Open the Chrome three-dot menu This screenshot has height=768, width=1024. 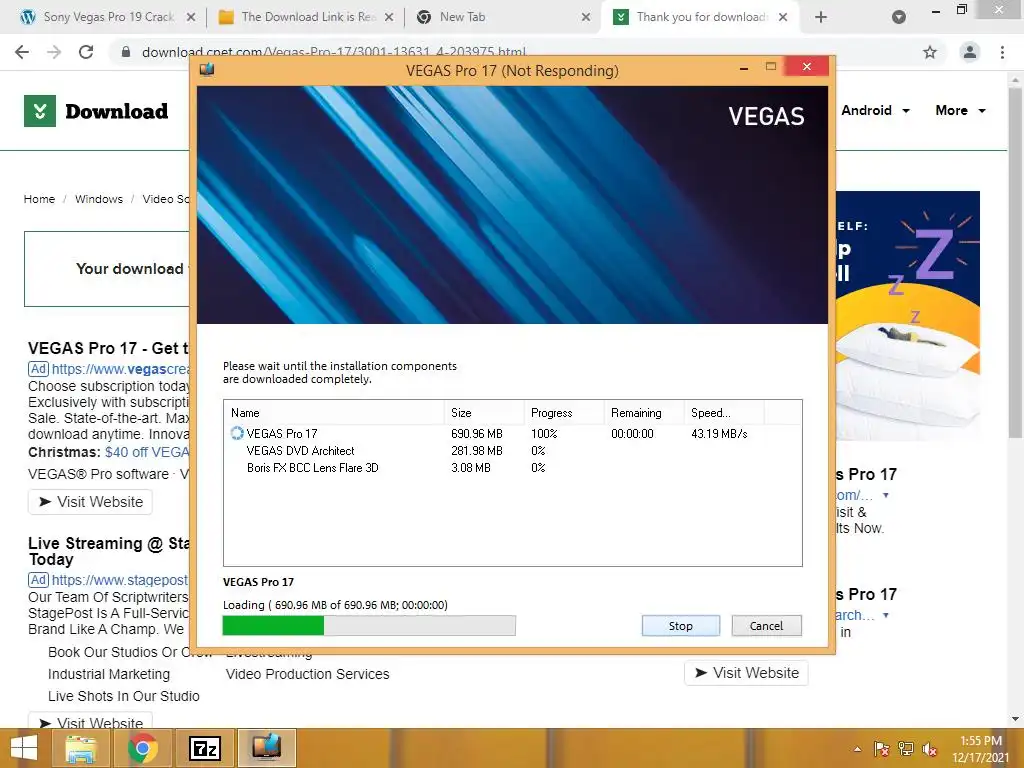pos(1002,52)
